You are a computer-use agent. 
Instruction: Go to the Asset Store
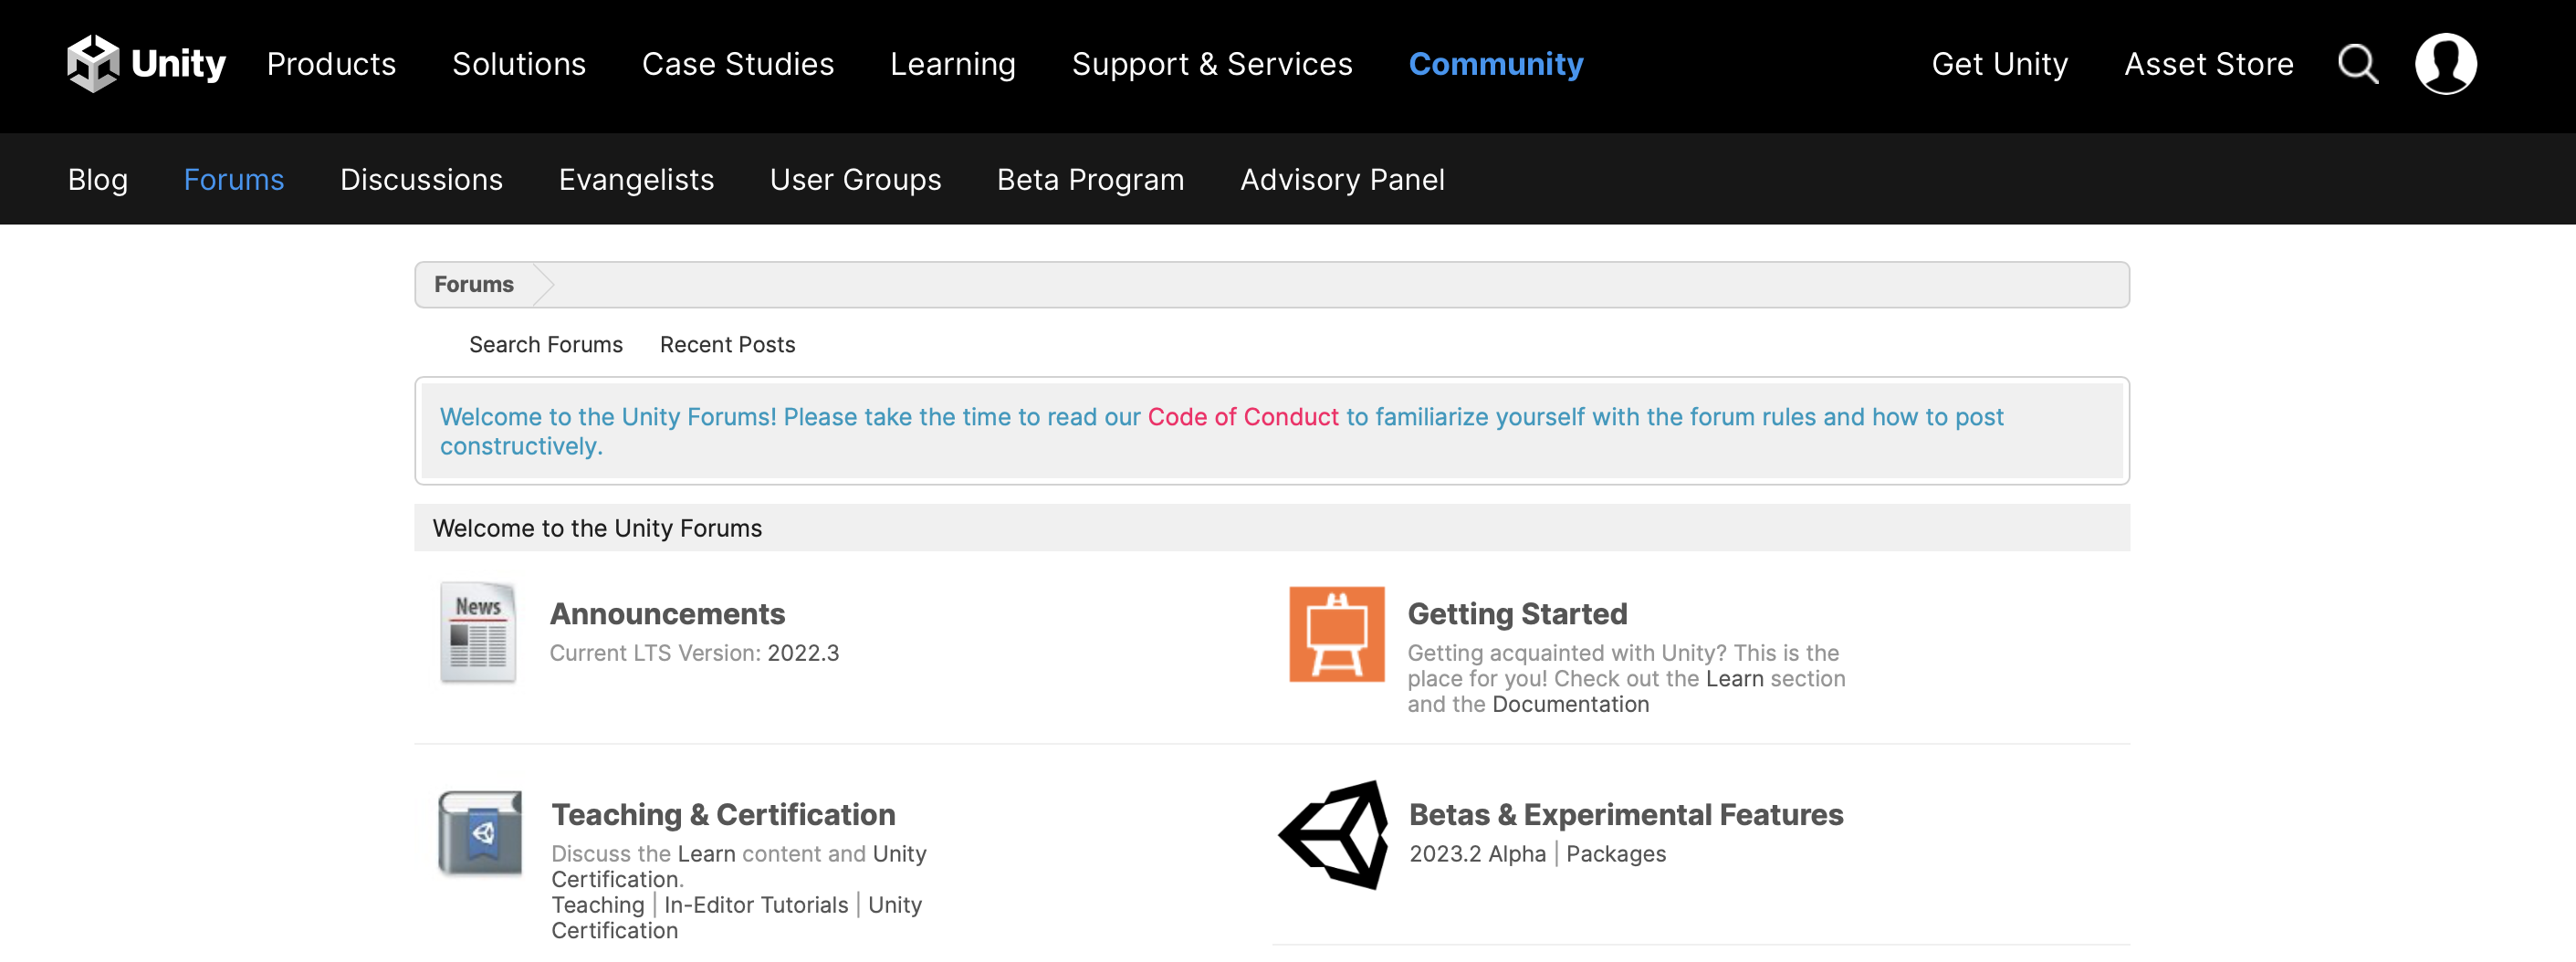(x=2208, y=64)
